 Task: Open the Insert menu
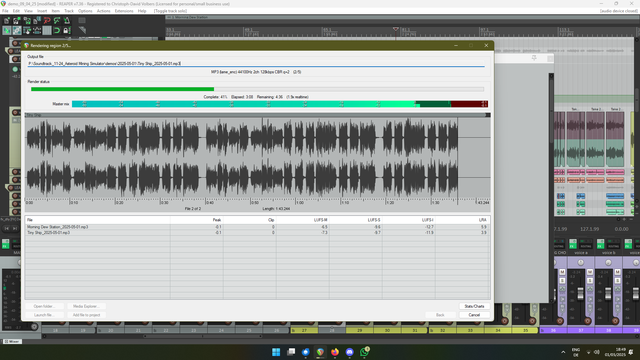(42, 11)
